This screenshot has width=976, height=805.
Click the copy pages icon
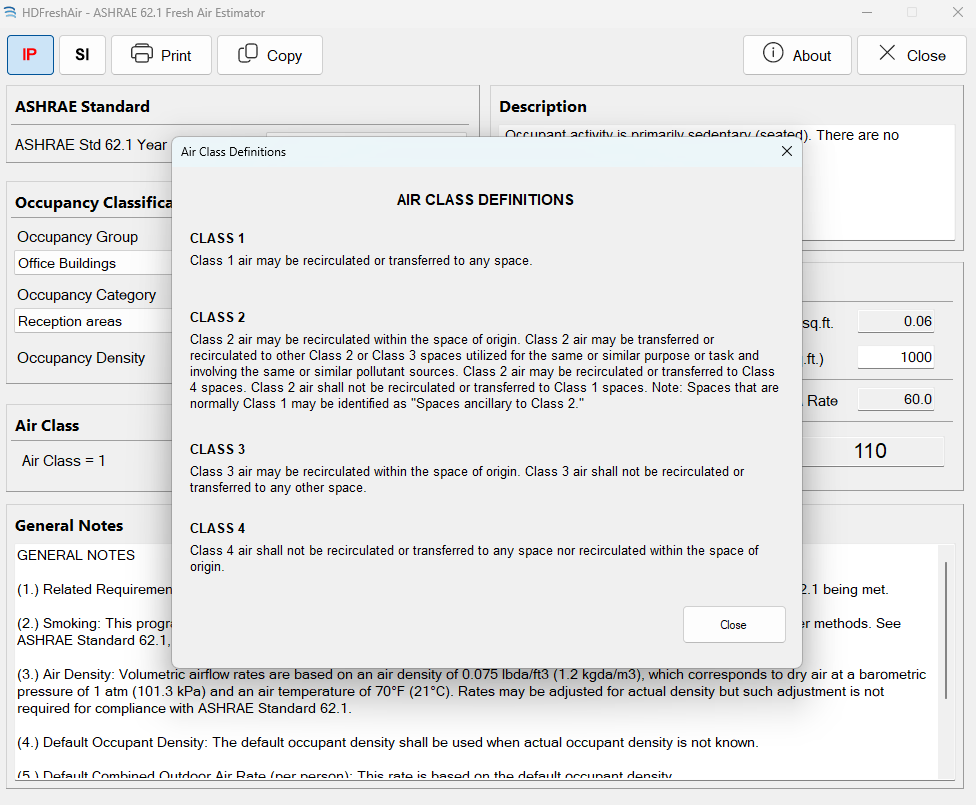pyautogui.click(x=248, y=54)
